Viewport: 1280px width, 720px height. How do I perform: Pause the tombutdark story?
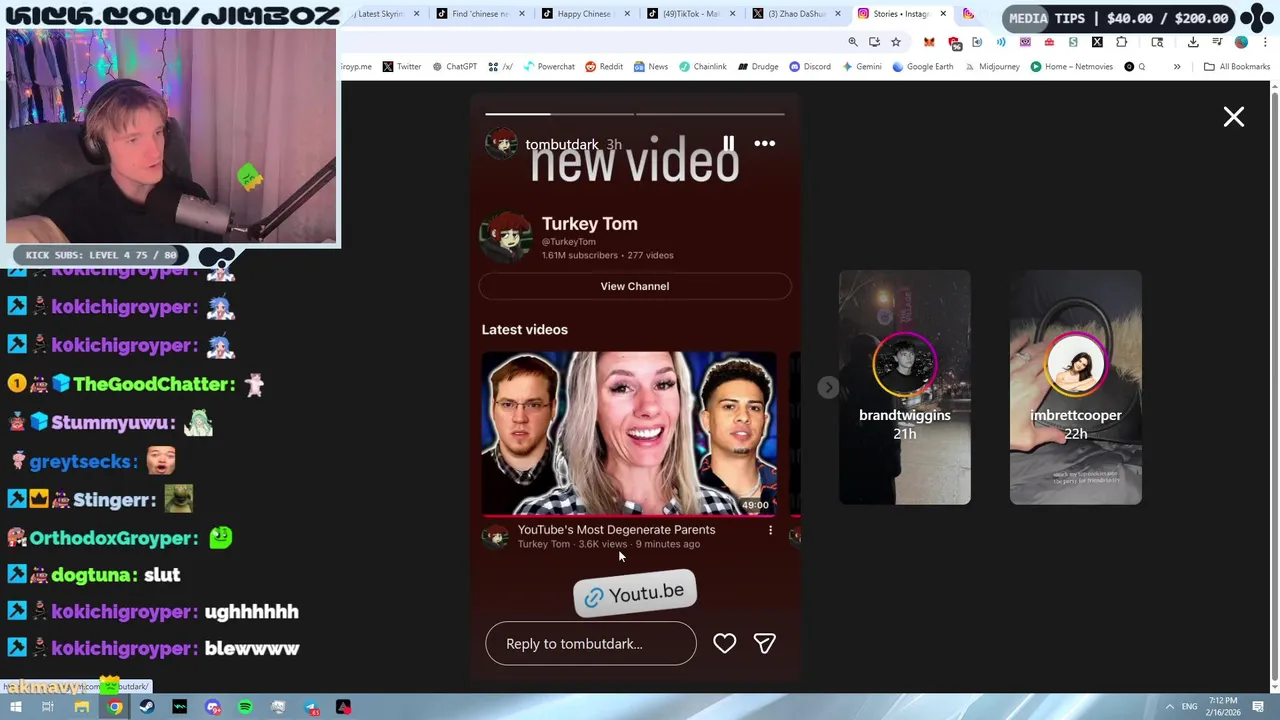(x=729, y=144)
